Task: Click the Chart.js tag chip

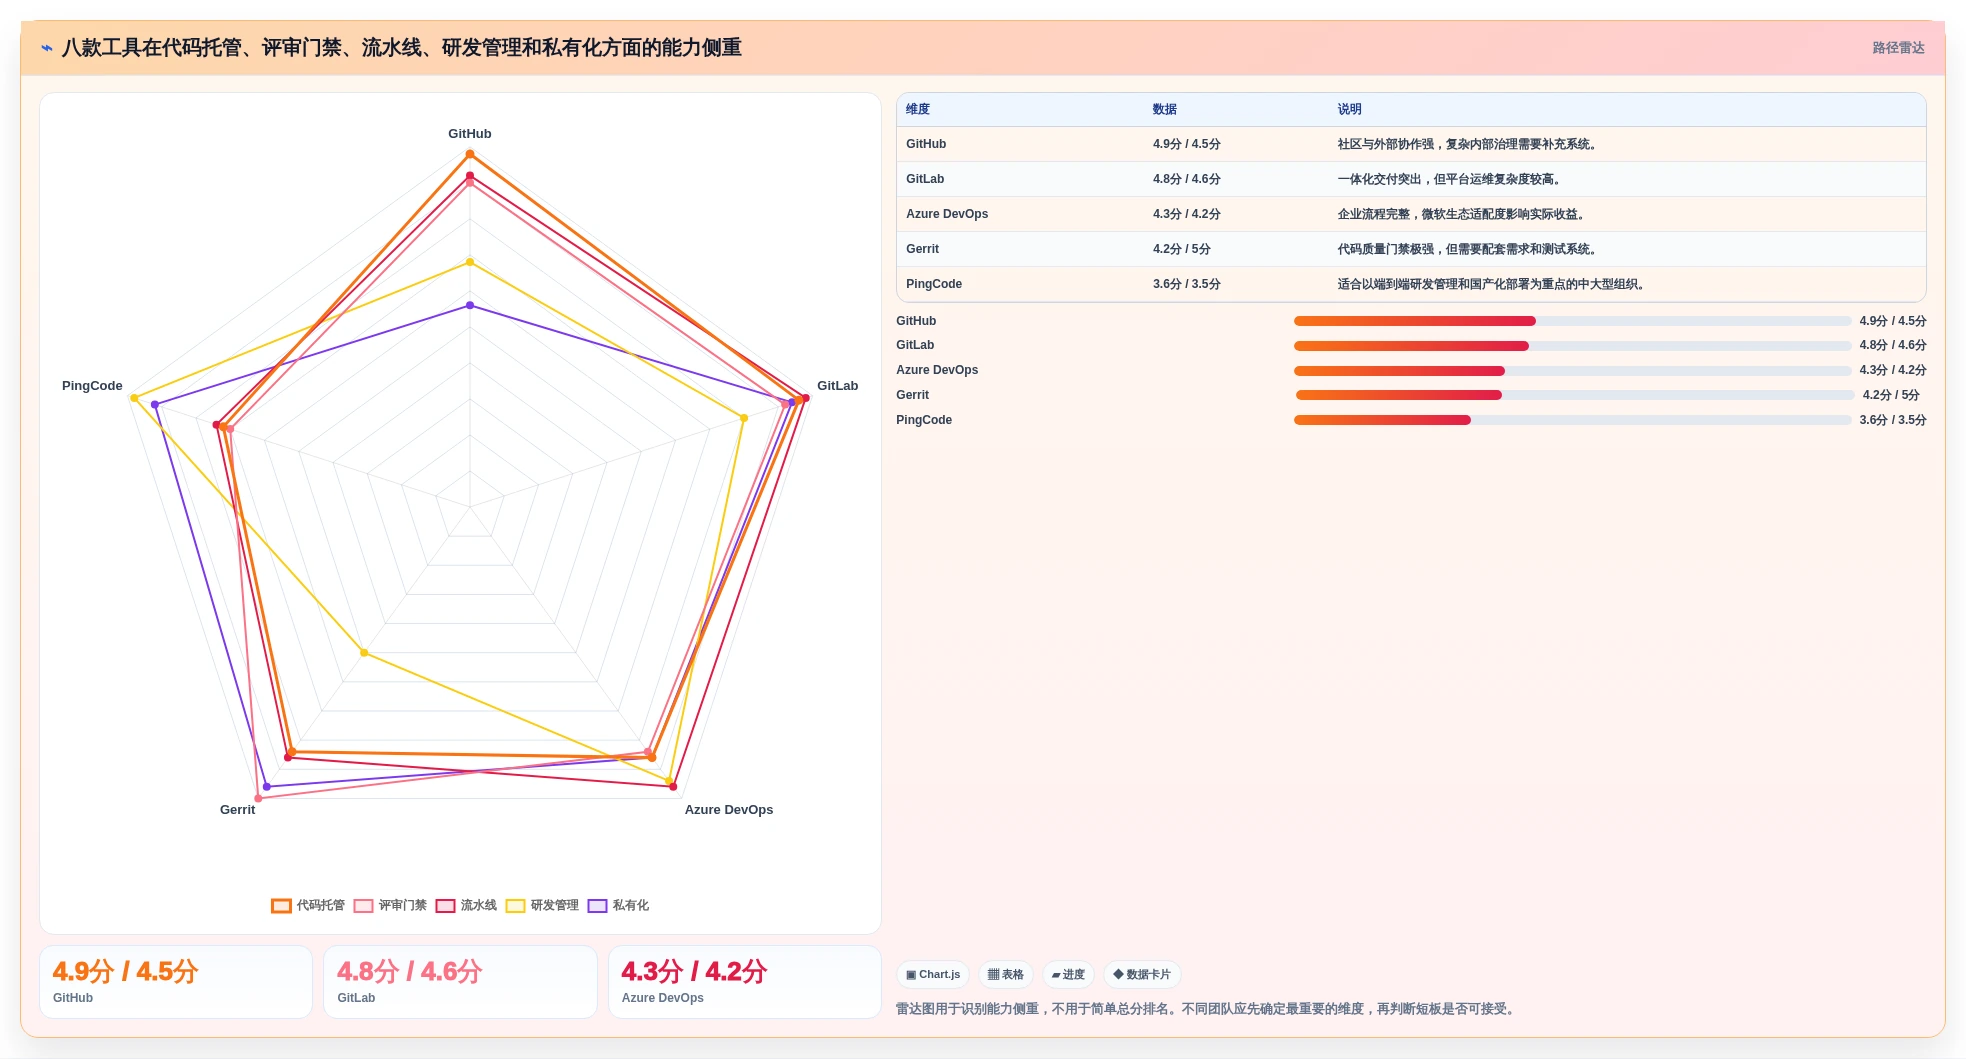Action: (x=933, y=975)
